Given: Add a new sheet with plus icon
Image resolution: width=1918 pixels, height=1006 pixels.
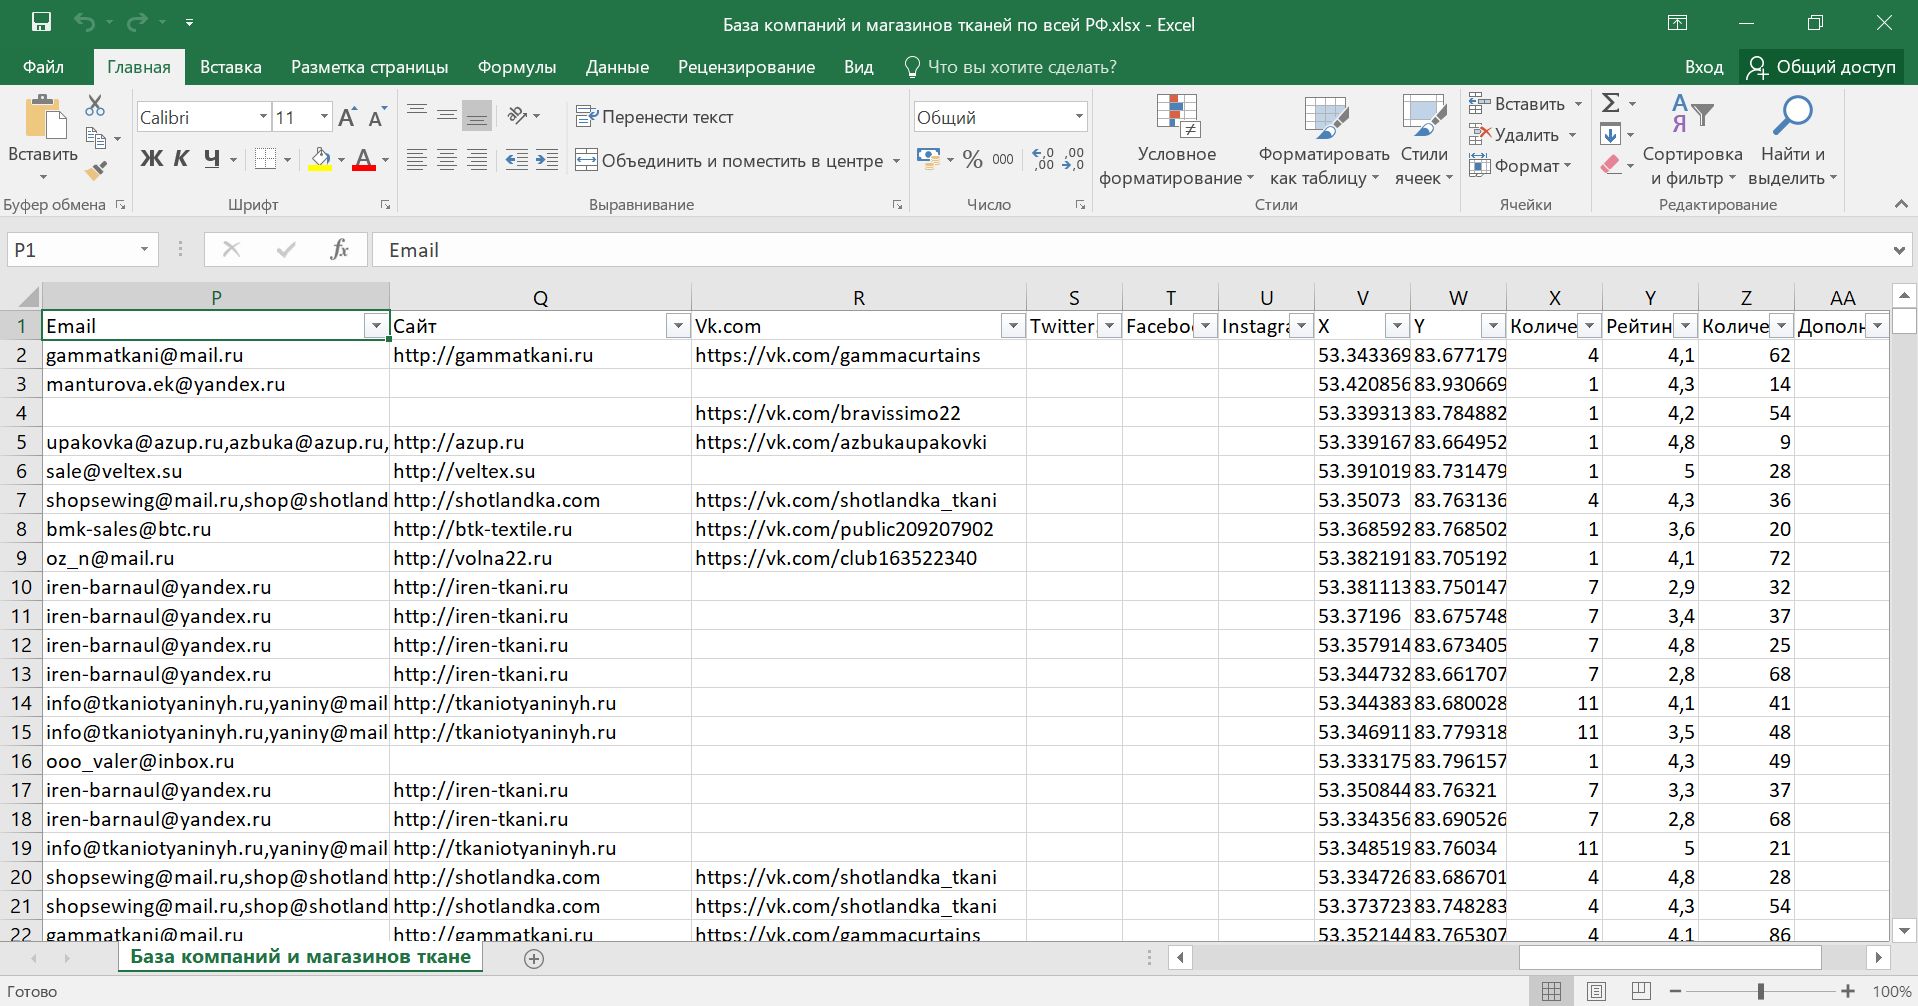Looking at the screenshot, I should click(534, 958).
